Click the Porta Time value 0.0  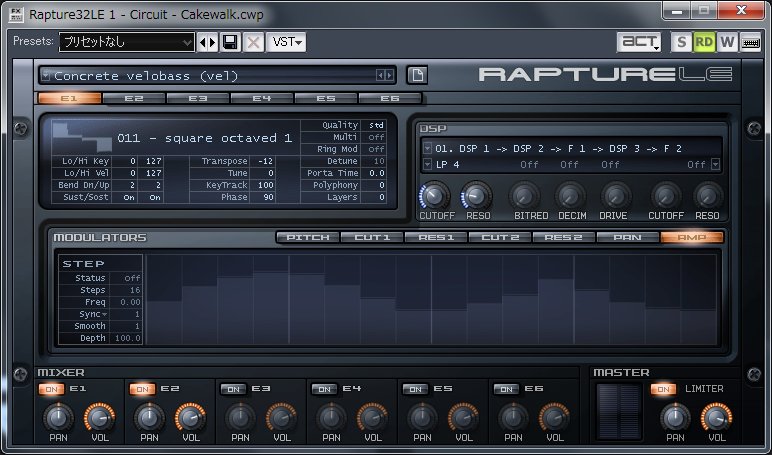(377, 173)
